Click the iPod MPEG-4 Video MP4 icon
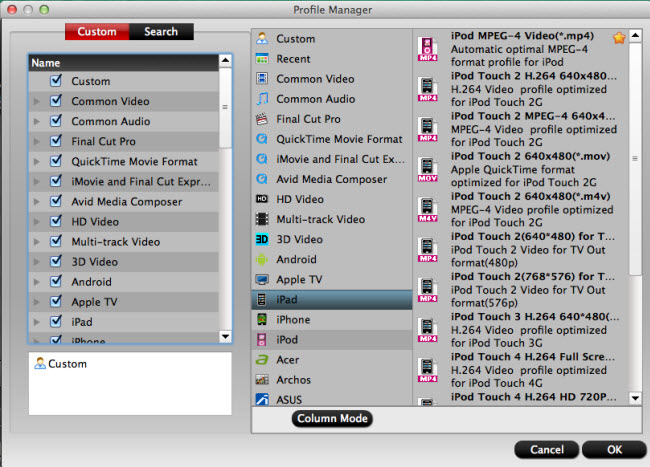This screenshot has height=467, width=650. [427, 49]
